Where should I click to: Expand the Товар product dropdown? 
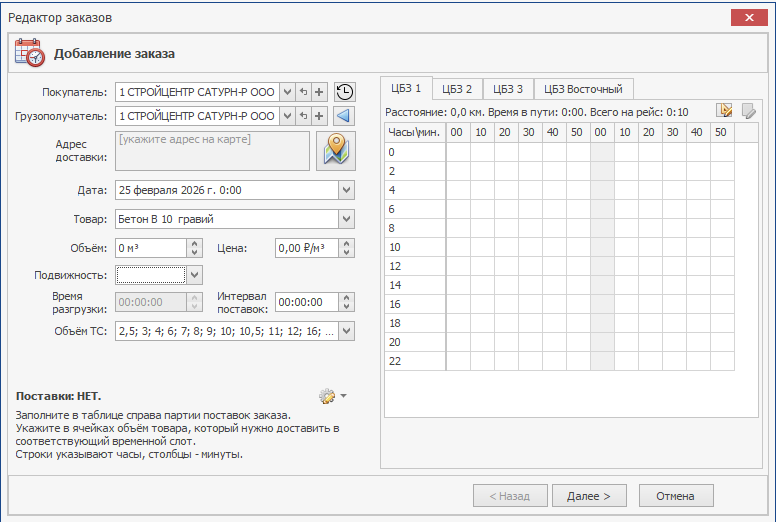click(x=346, y=218)
